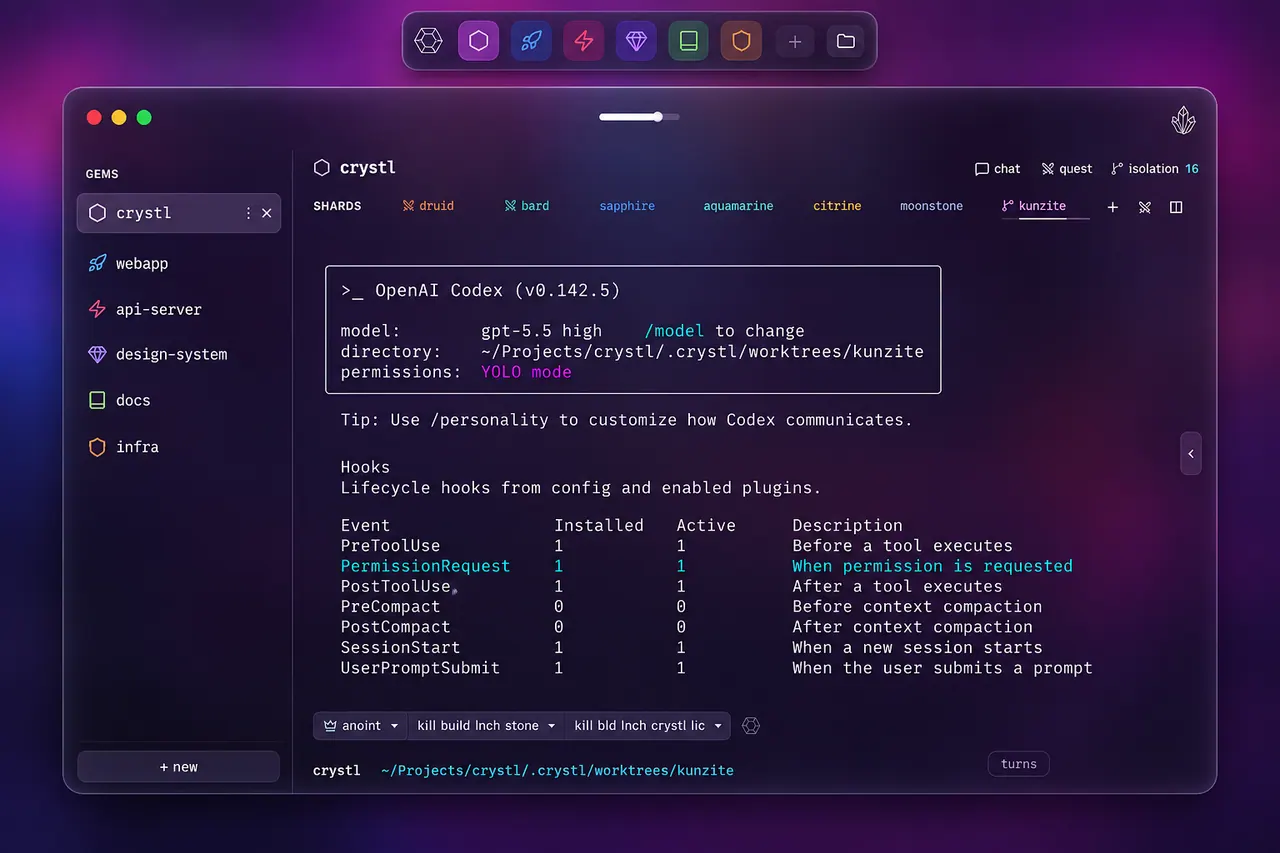Switch to the aquamarine shard tab
Viewport: 1280px width, 853px height.
[x=738, y=206]
